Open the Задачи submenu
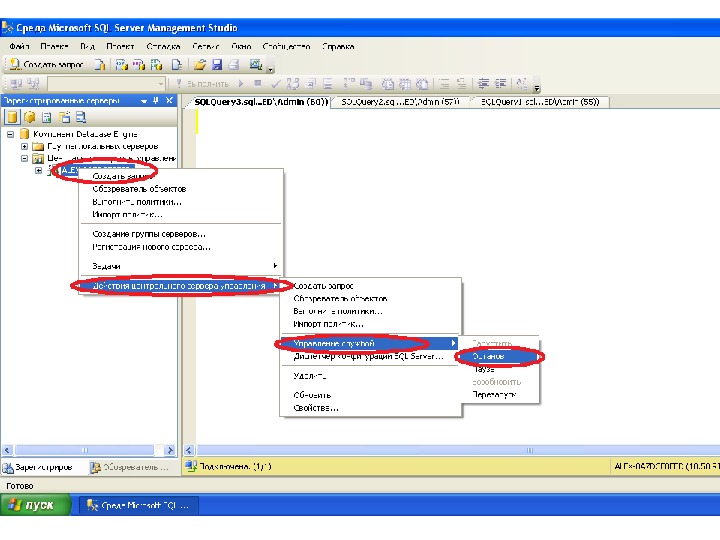Viewport: 720px width, 540px height. [180, 266]
